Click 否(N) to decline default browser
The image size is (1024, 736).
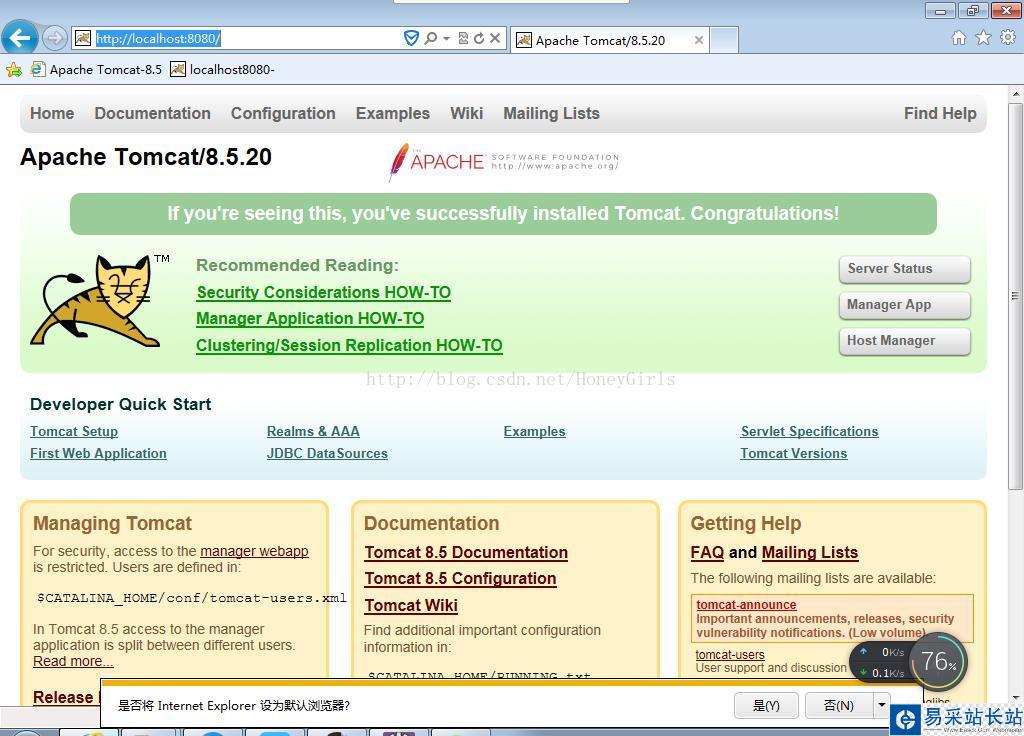coord(839,705)
